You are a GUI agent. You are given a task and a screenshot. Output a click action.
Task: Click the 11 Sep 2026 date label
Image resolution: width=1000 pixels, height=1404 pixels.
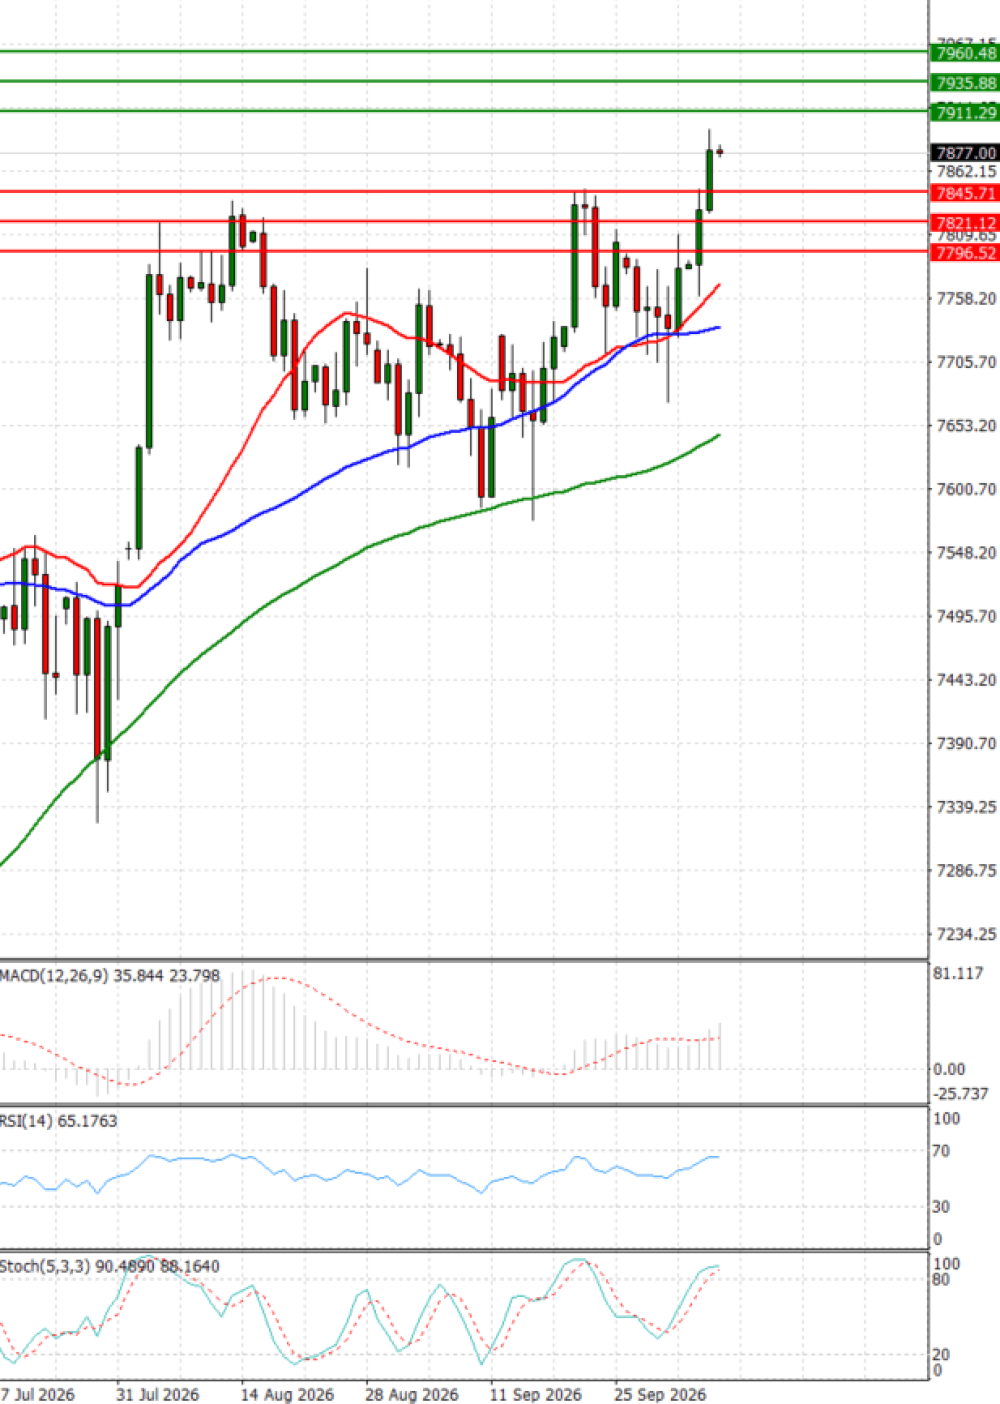point(535,1394)
